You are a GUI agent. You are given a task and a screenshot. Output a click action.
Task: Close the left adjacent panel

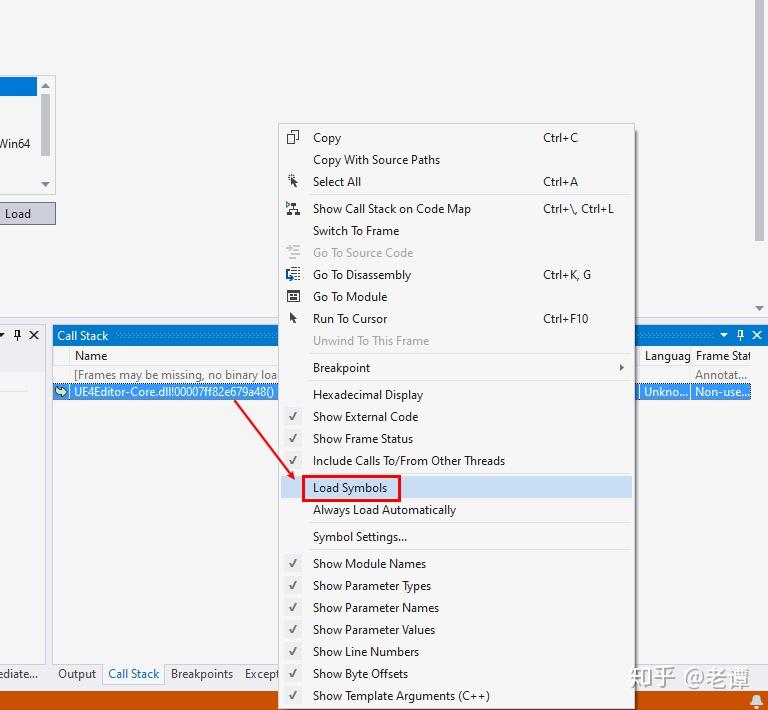point(34,335)
